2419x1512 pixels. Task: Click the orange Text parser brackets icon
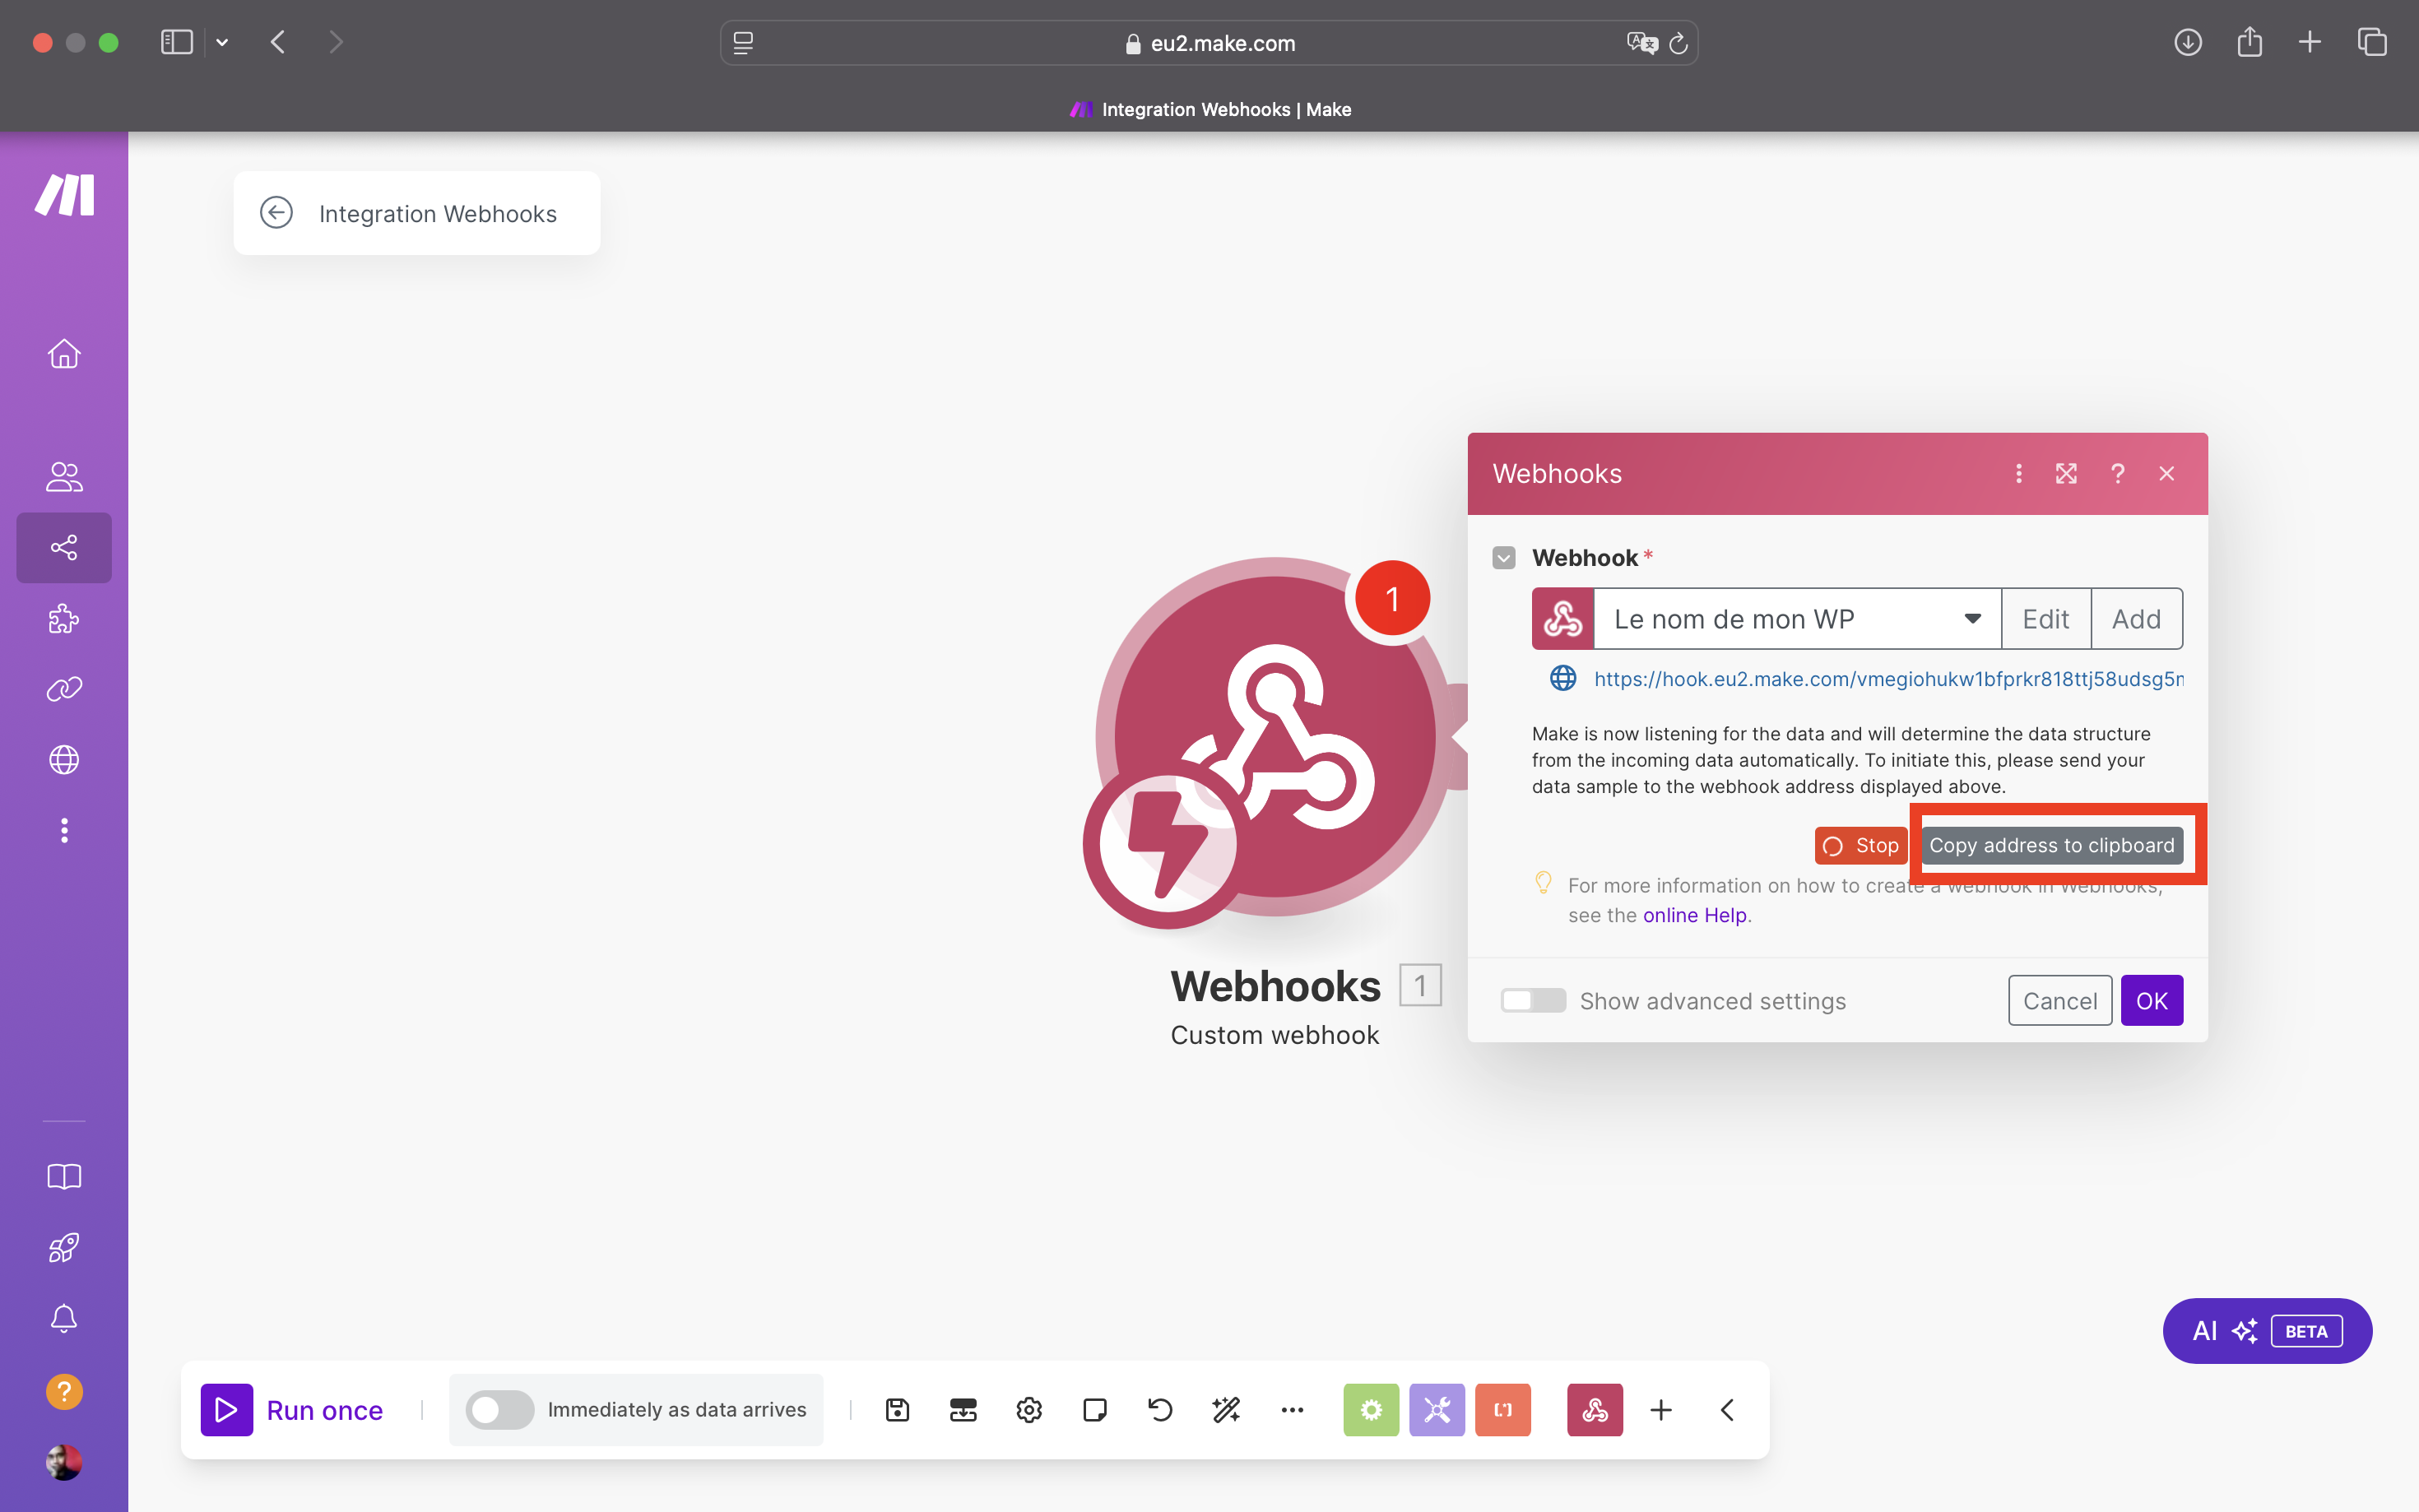[x=1503, y=1410]
